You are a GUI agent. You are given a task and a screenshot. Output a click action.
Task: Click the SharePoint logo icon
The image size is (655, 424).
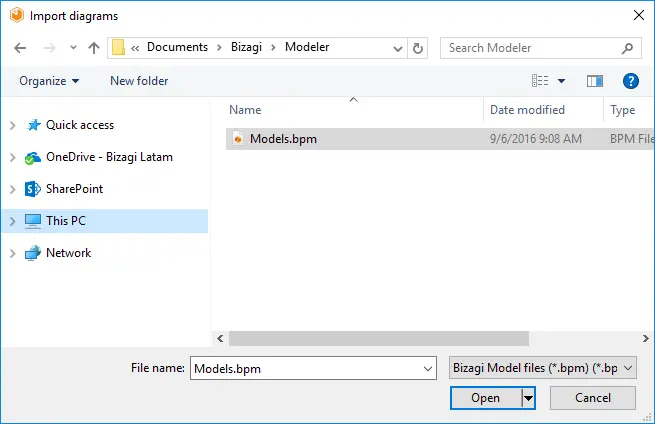point(33,189)
